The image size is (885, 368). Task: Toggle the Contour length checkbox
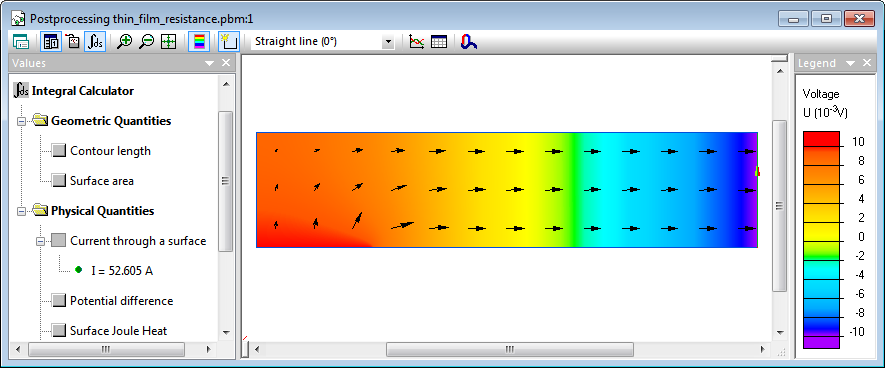point(59,151)
